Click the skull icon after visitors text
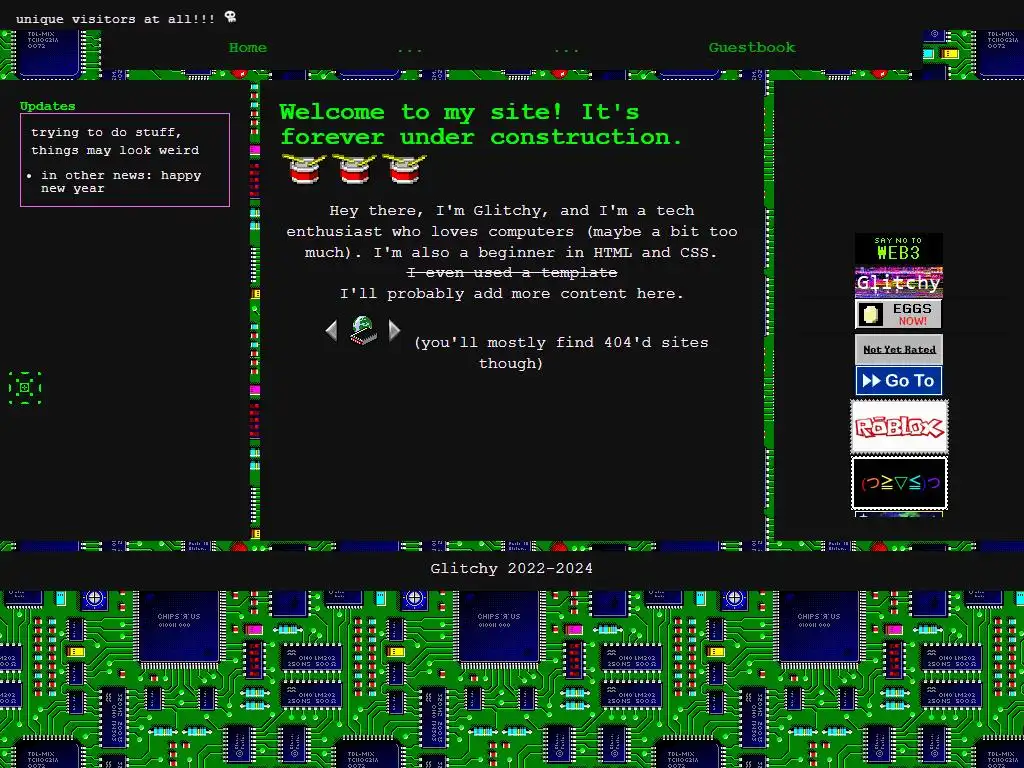 [230, 16]
